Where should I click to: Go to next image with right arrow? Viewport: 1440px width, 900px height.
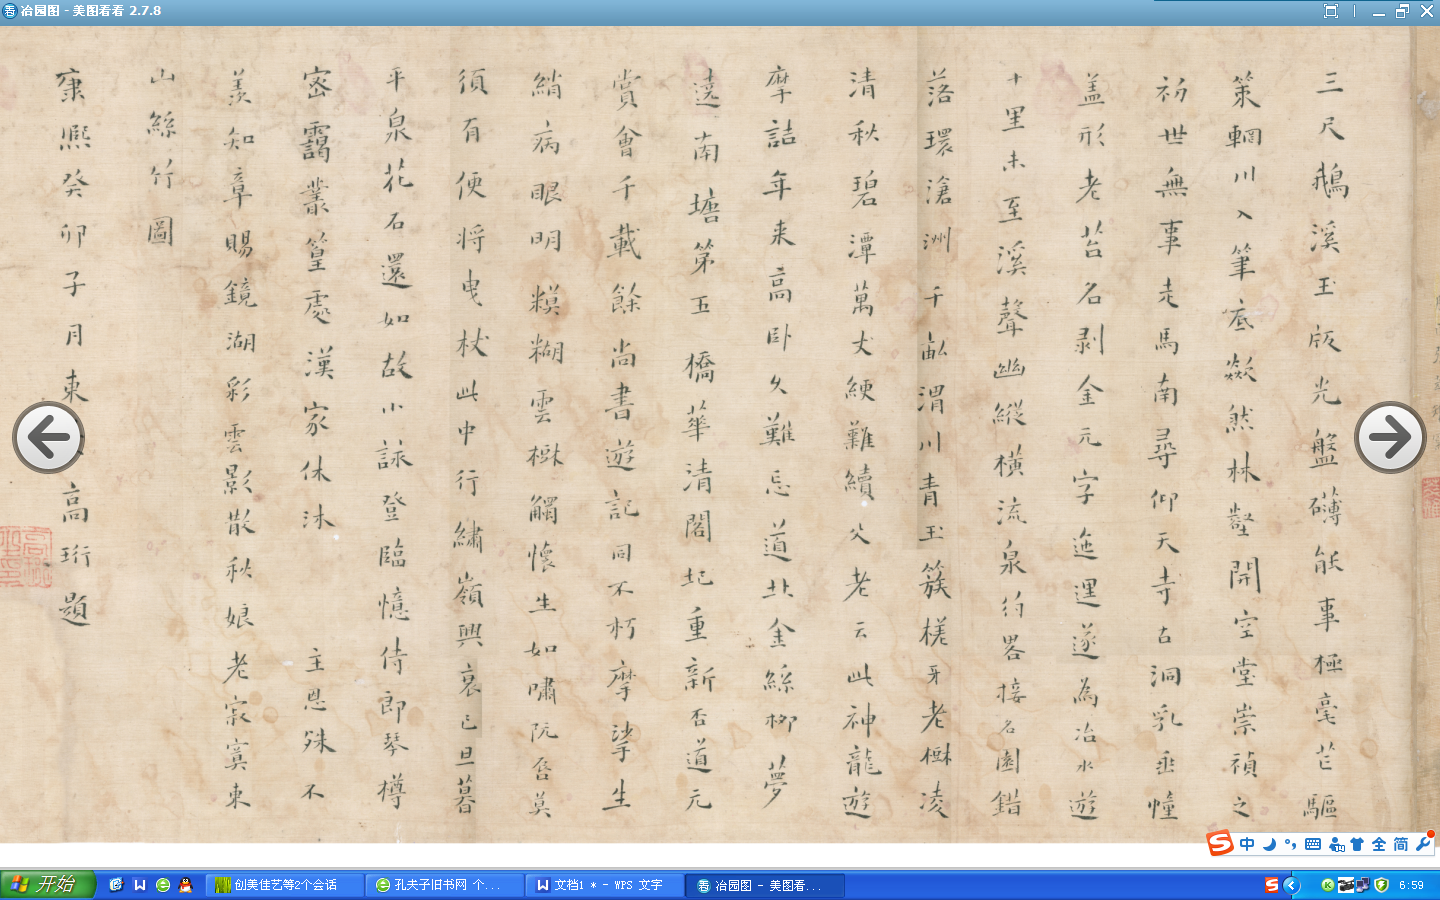pos(1390,437)
